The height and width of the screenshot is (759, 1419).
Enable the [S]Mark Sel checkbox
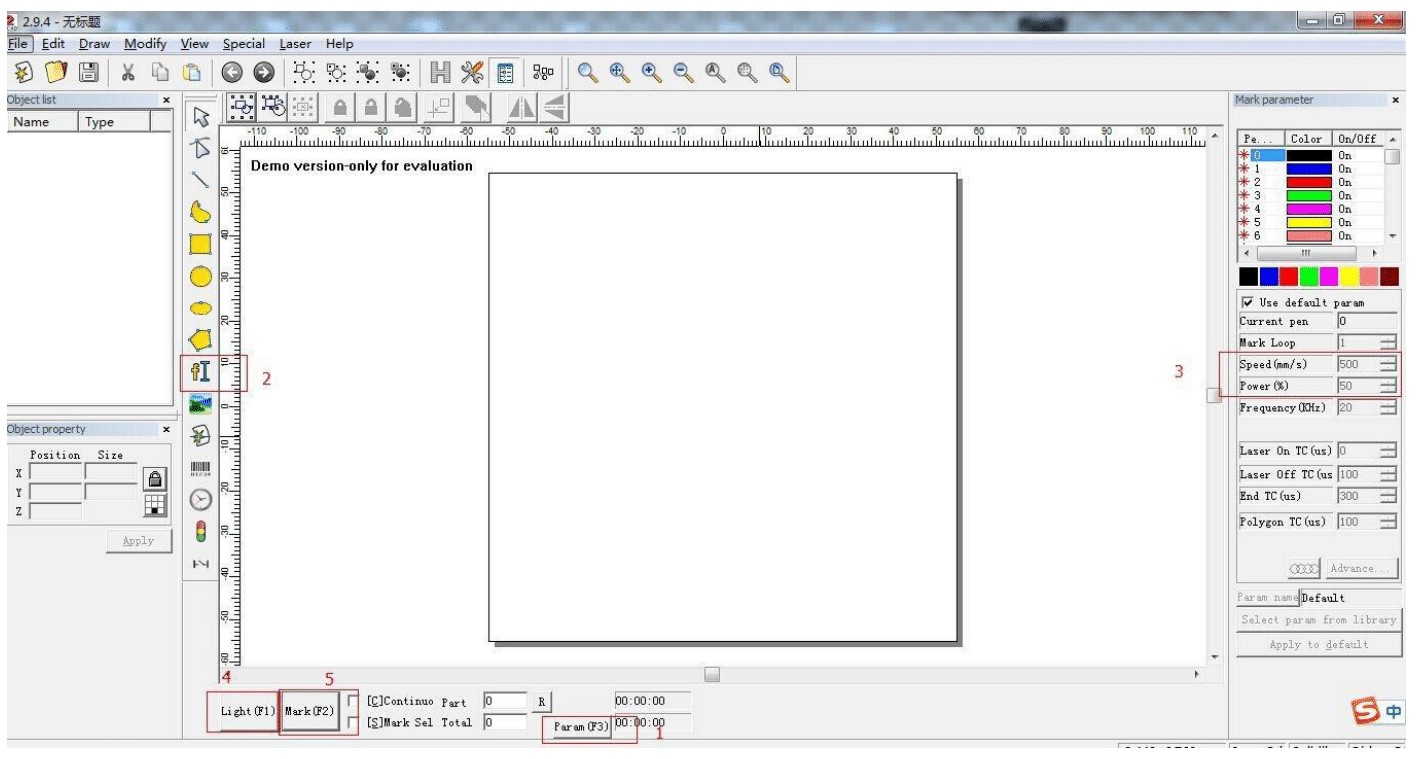pyautogui.click(x=353, y=721)
